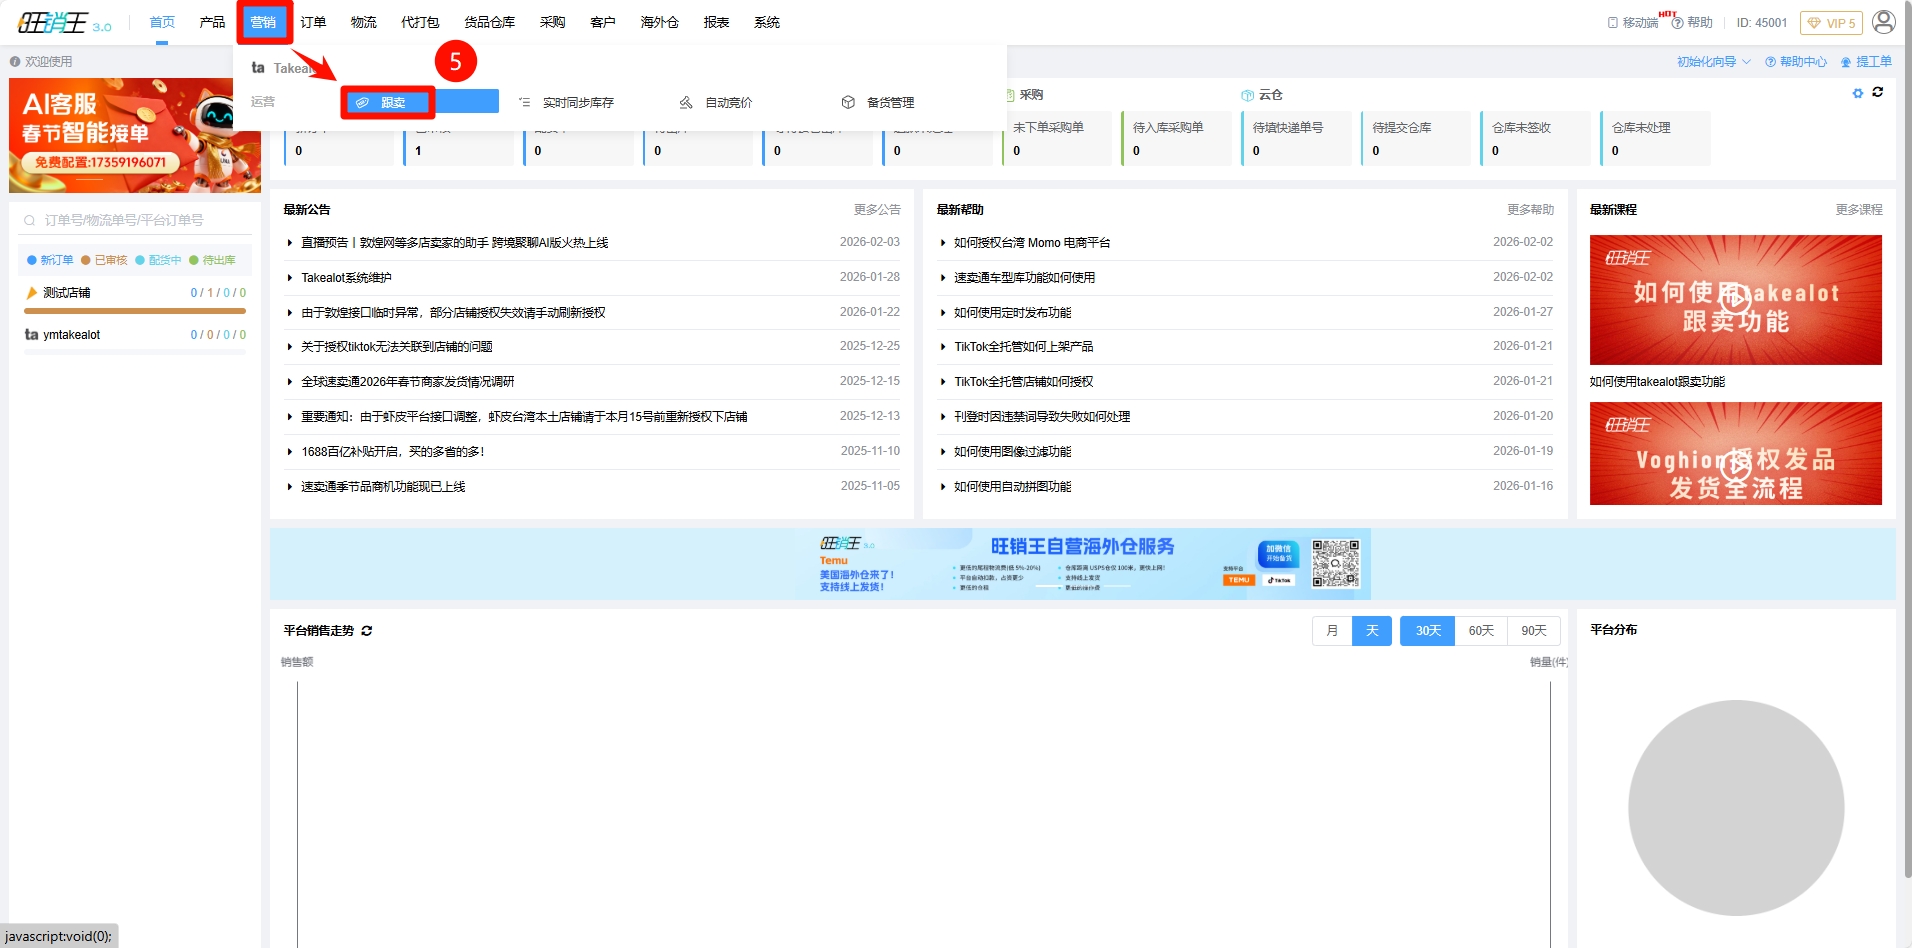Viewport: 1912px width, 948px height.
Task: Click the 帮助中心 question mark icon
Action: click(1770, 62)
